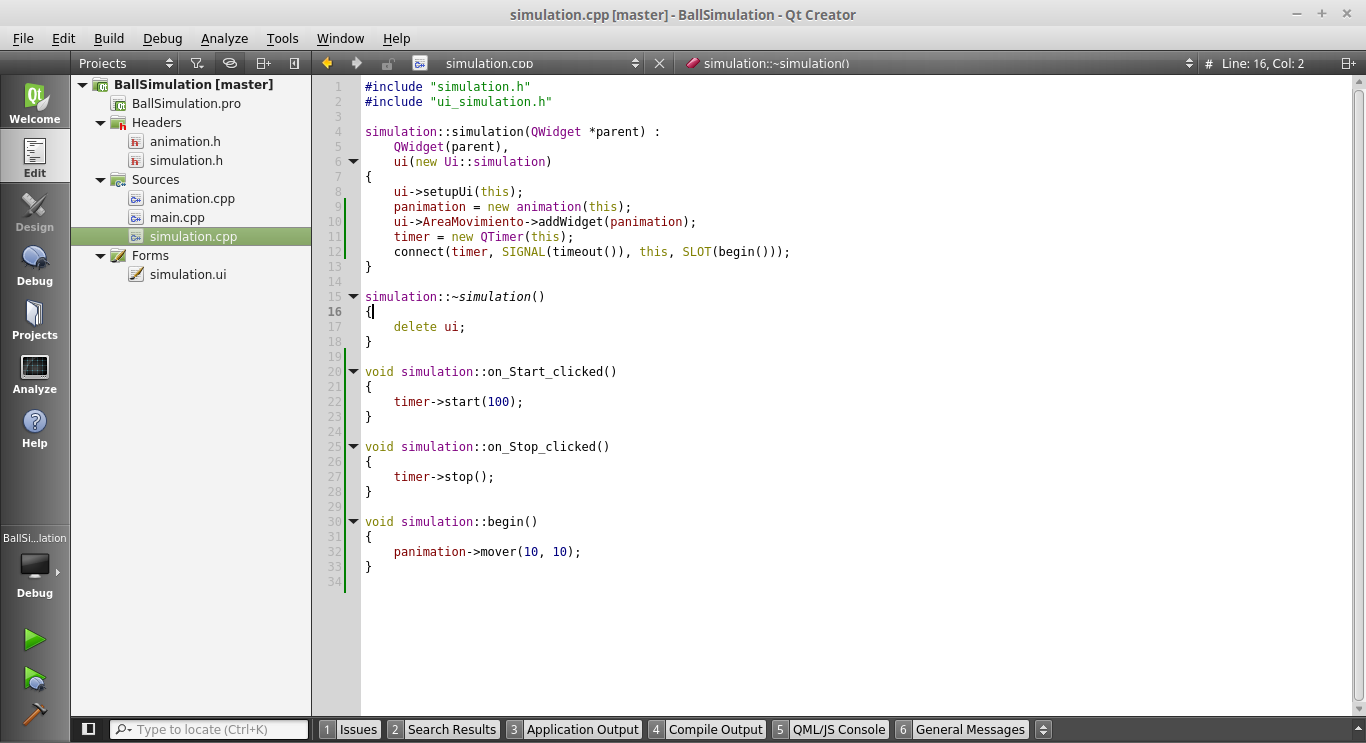Open the Design mode

35,211
